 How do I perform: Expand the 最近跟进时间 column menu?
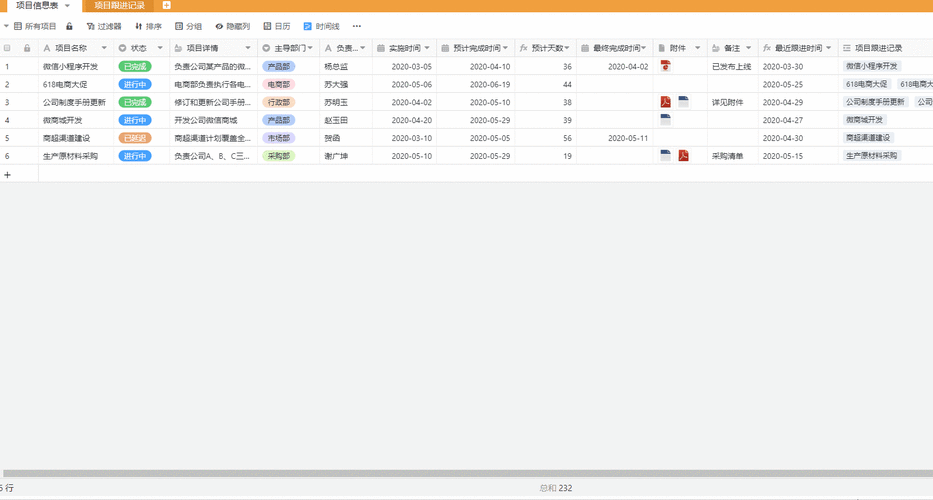tap(828, 48)
